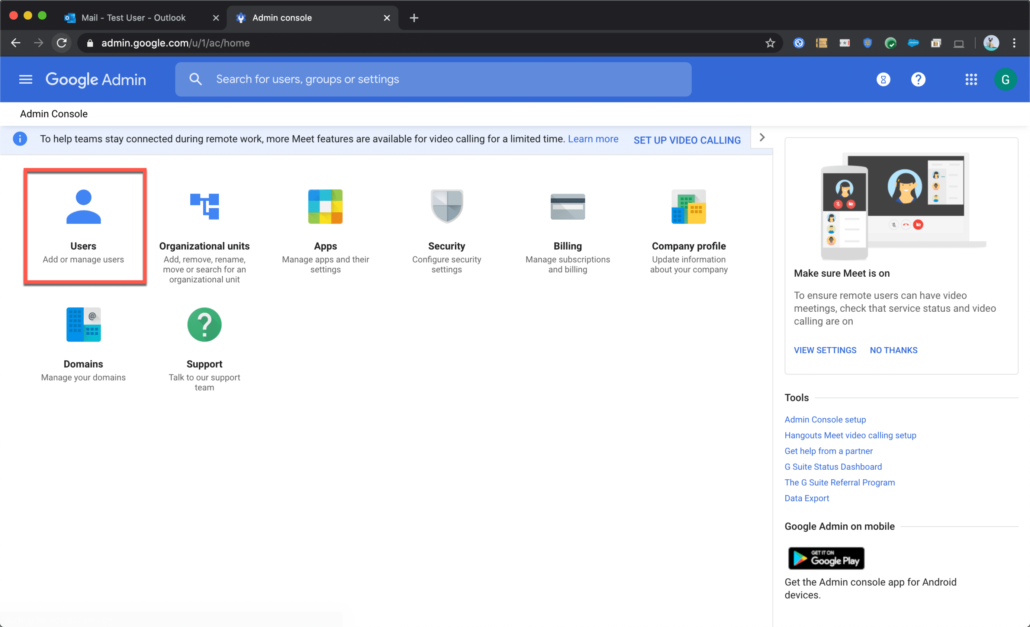The width and height of the screenshot is (1030, 627).
Task: Click VIEW SETTINGS in Meet card
Action: (x=825, y=350)
